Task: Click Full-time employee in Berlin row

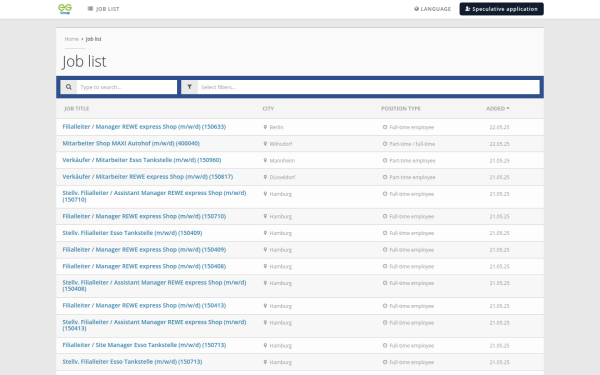Action: [x=412, y=127]
